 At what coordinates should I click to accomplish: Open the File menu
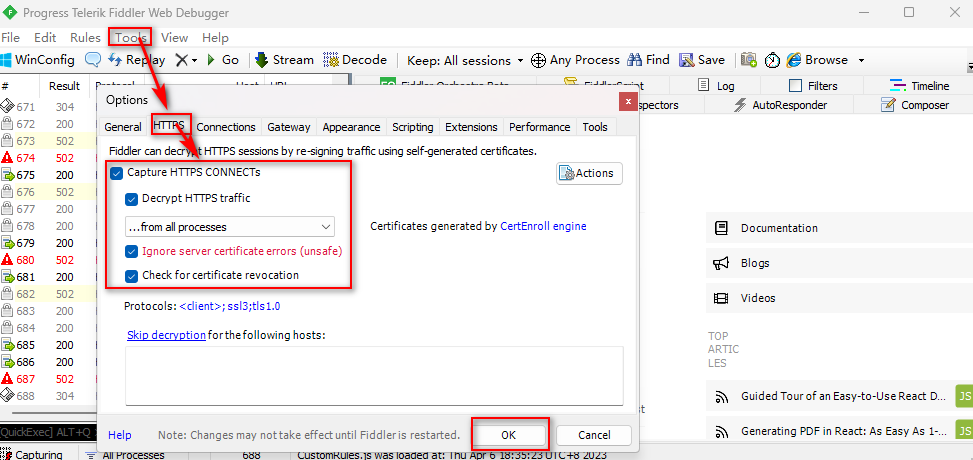pos(11,38)
